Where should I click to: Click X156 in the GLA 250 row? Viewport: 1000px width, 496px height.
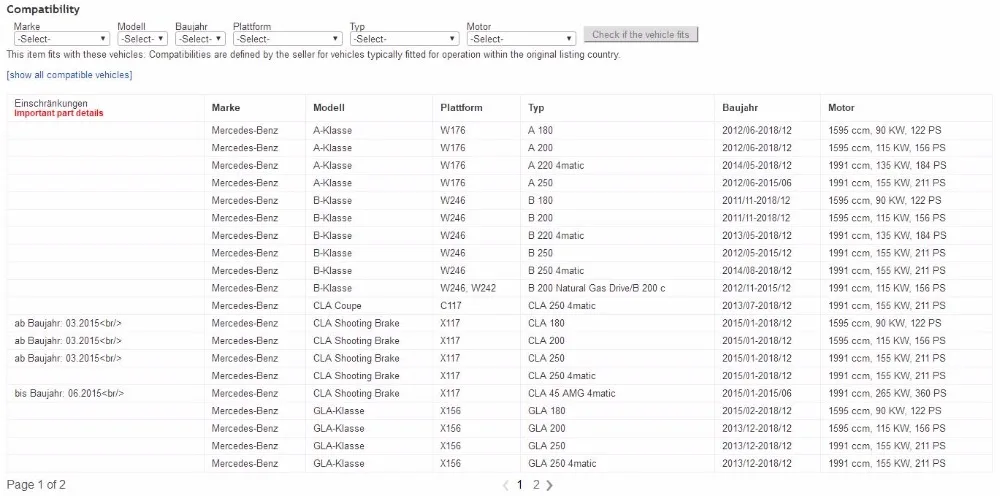click(x=450, y=446)
